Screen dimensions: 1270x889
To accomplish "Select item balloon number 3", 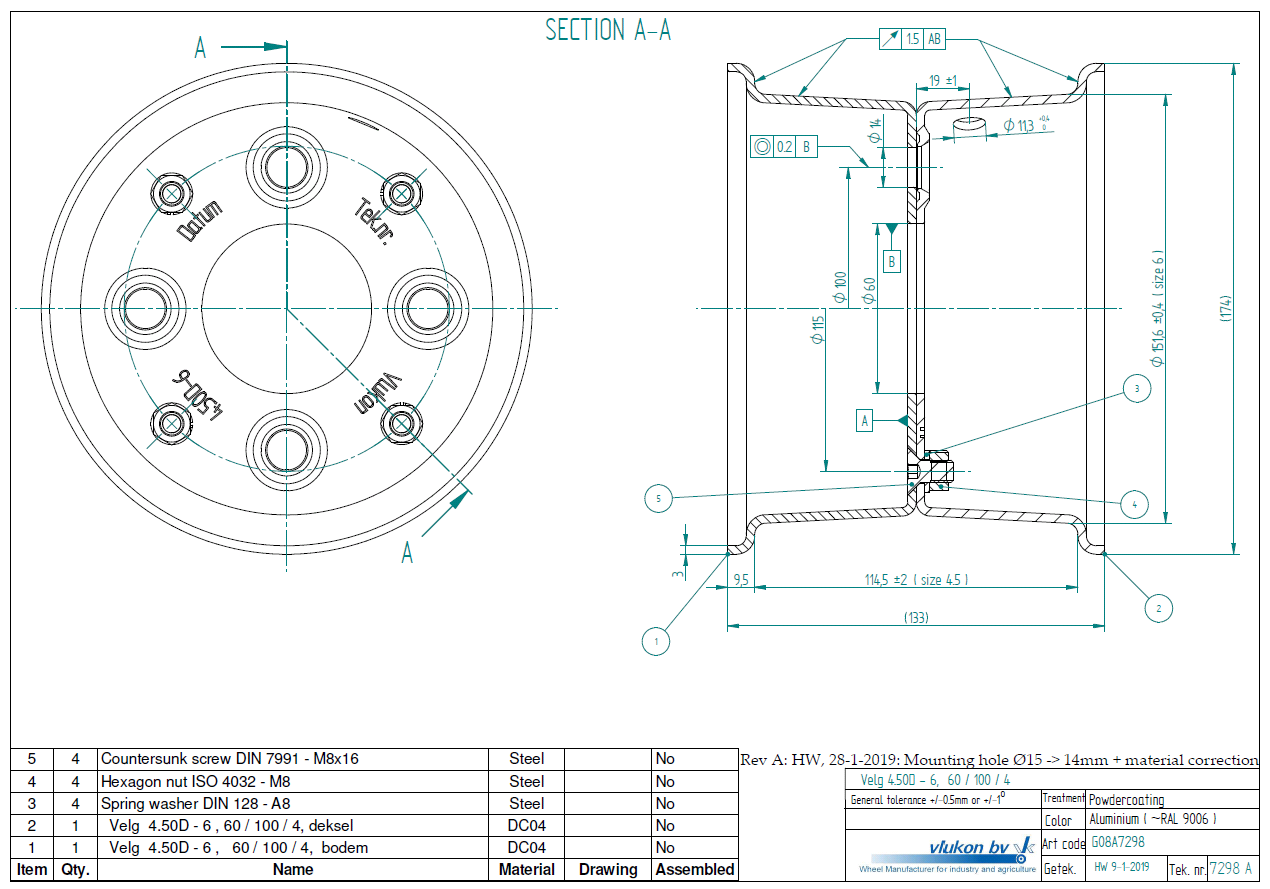I will 1135,388.
